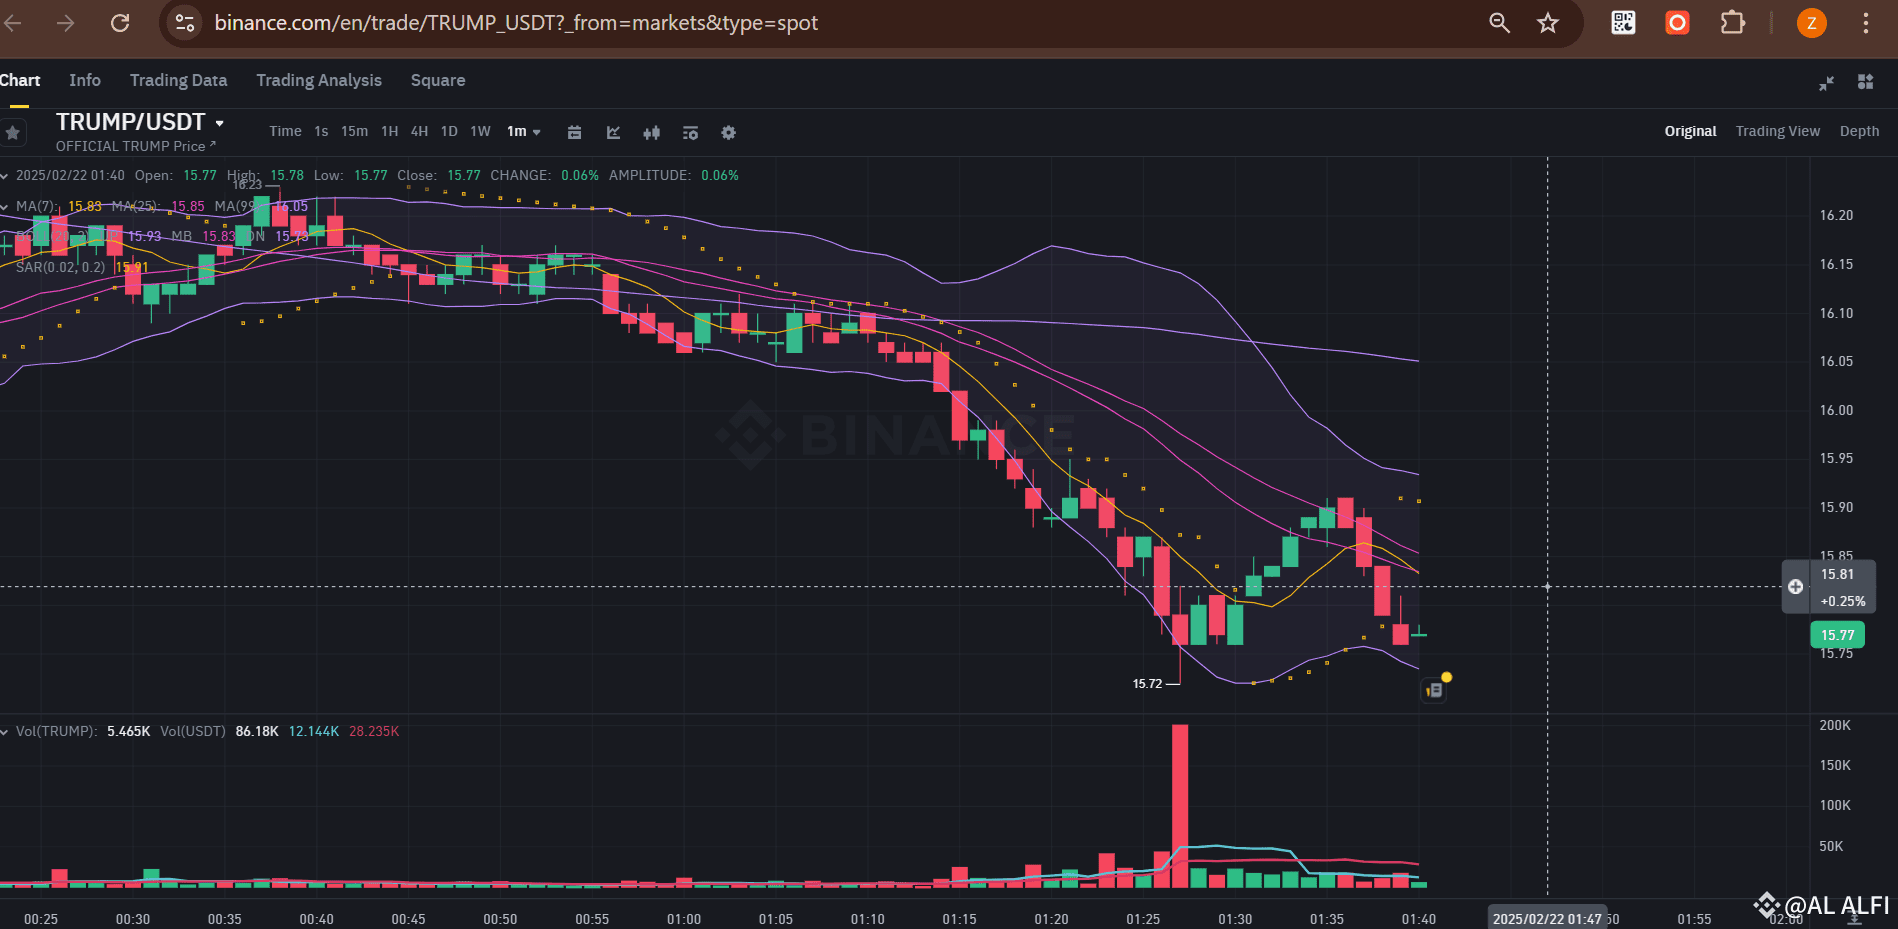Select the 1s interval
This screenshot has height=929, width=1898.
click(321, 131)
